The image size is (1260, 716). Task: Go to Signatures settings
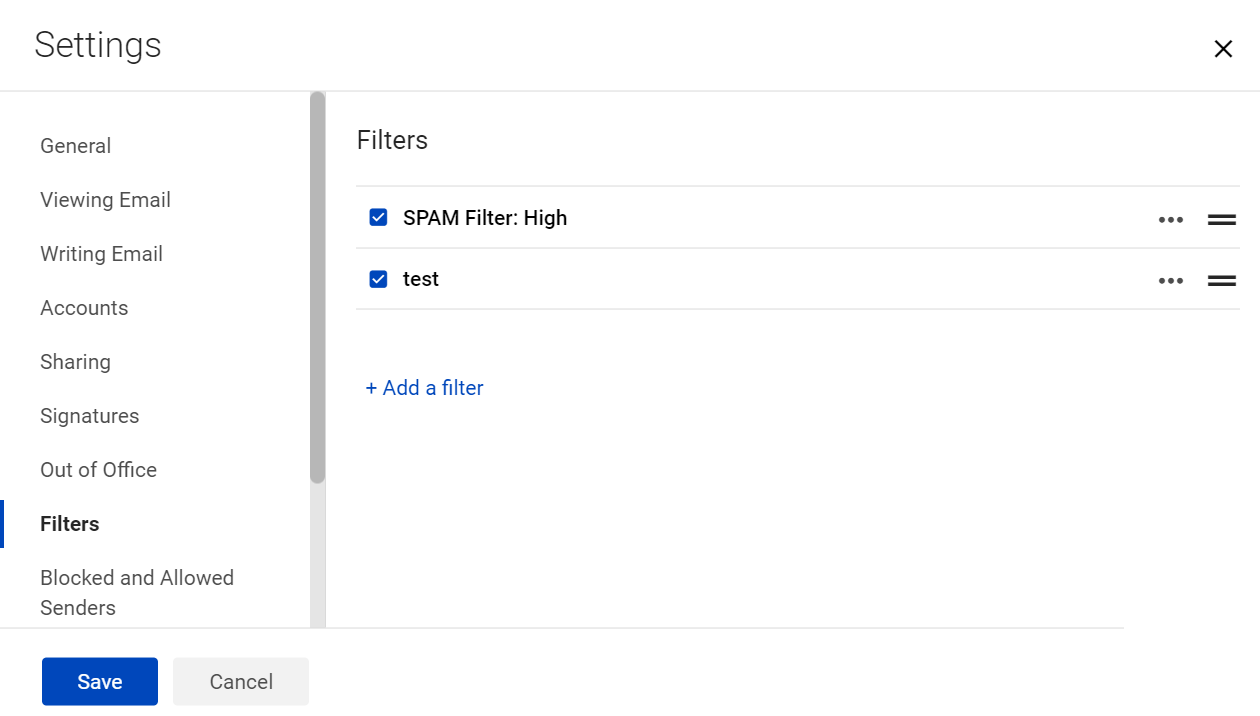tap(89, 415)
